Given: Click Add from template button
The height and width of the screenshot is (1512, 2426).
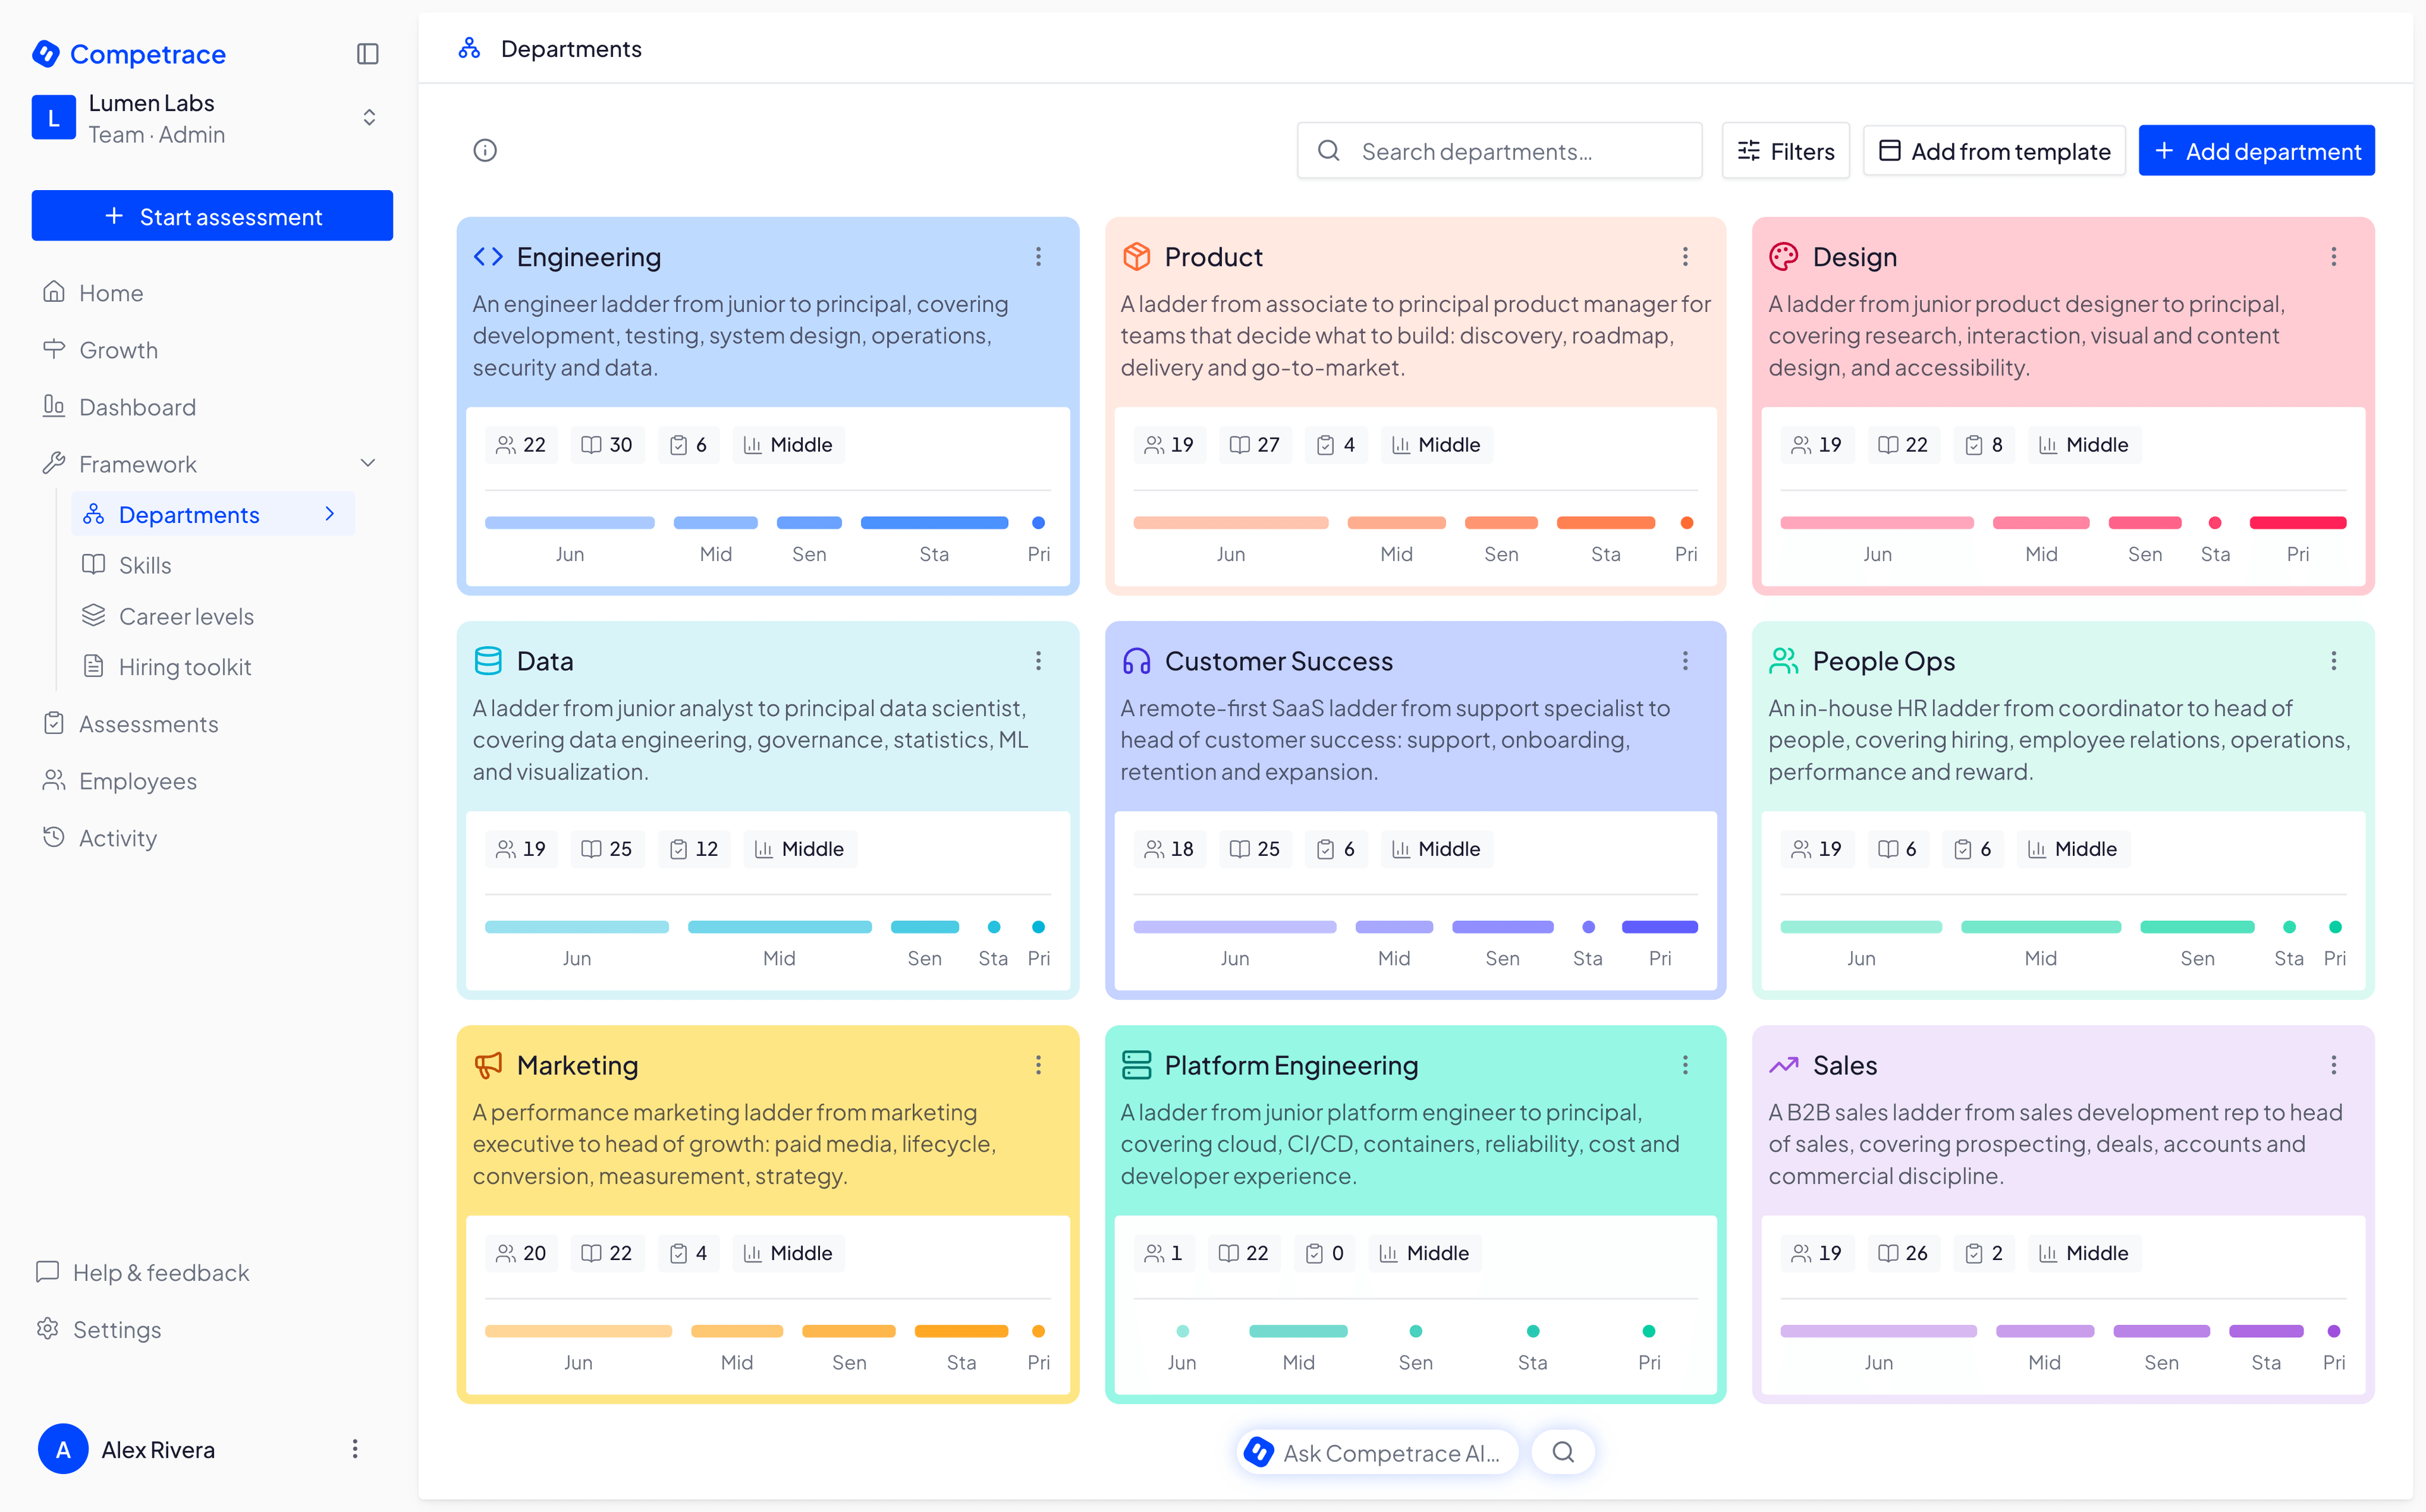Looking at the screenshot, I should pyautogui.click(x=1994, y=150).
